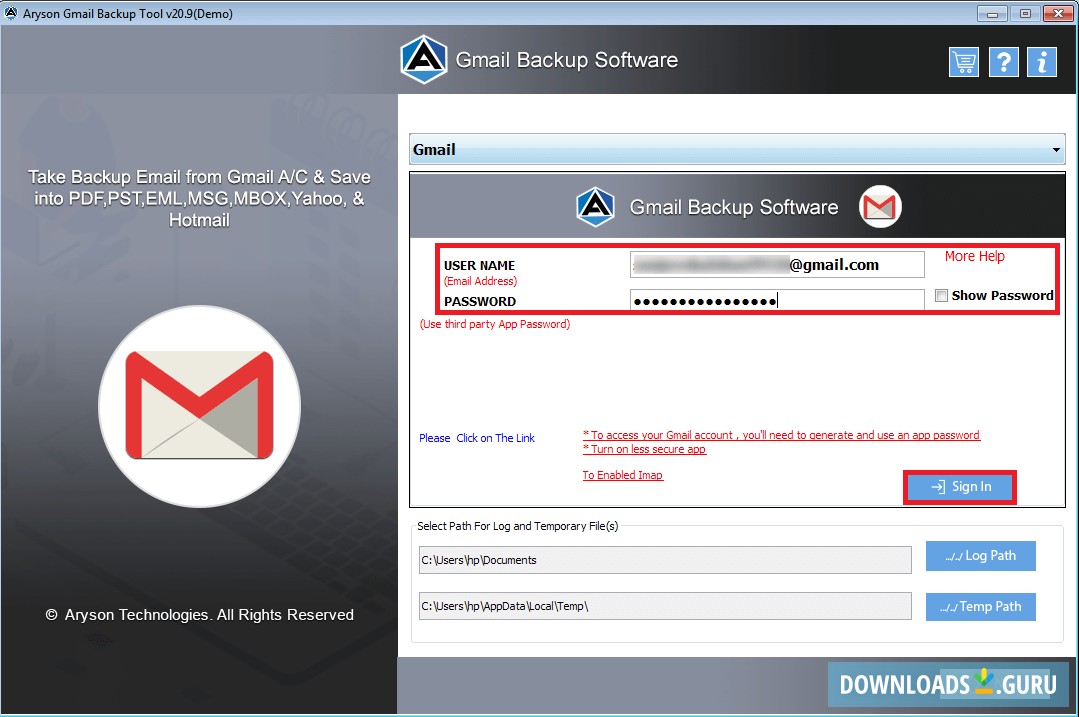Image resolution: width=1079 pixels, height=717 pixels.
Task: Open the generate app password link
Action: coord(781,435)
